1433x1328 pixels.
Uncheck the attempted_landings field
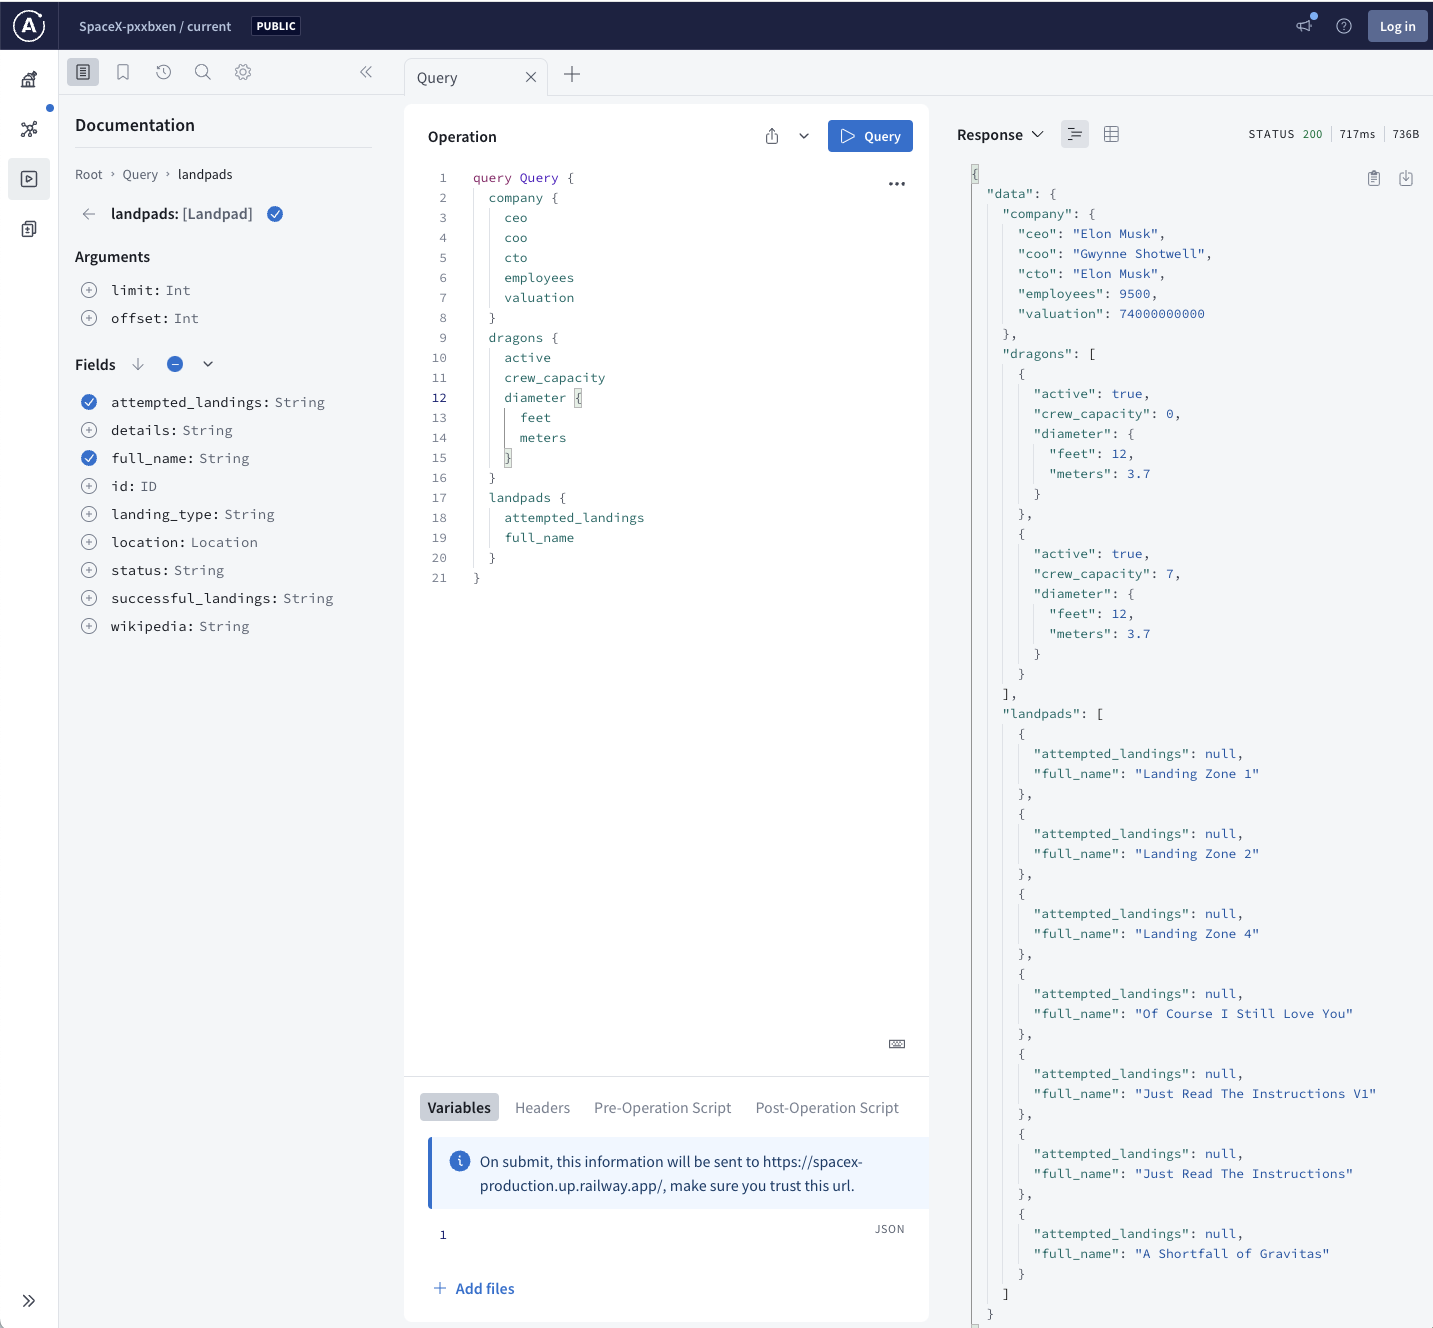coord(89,402)
